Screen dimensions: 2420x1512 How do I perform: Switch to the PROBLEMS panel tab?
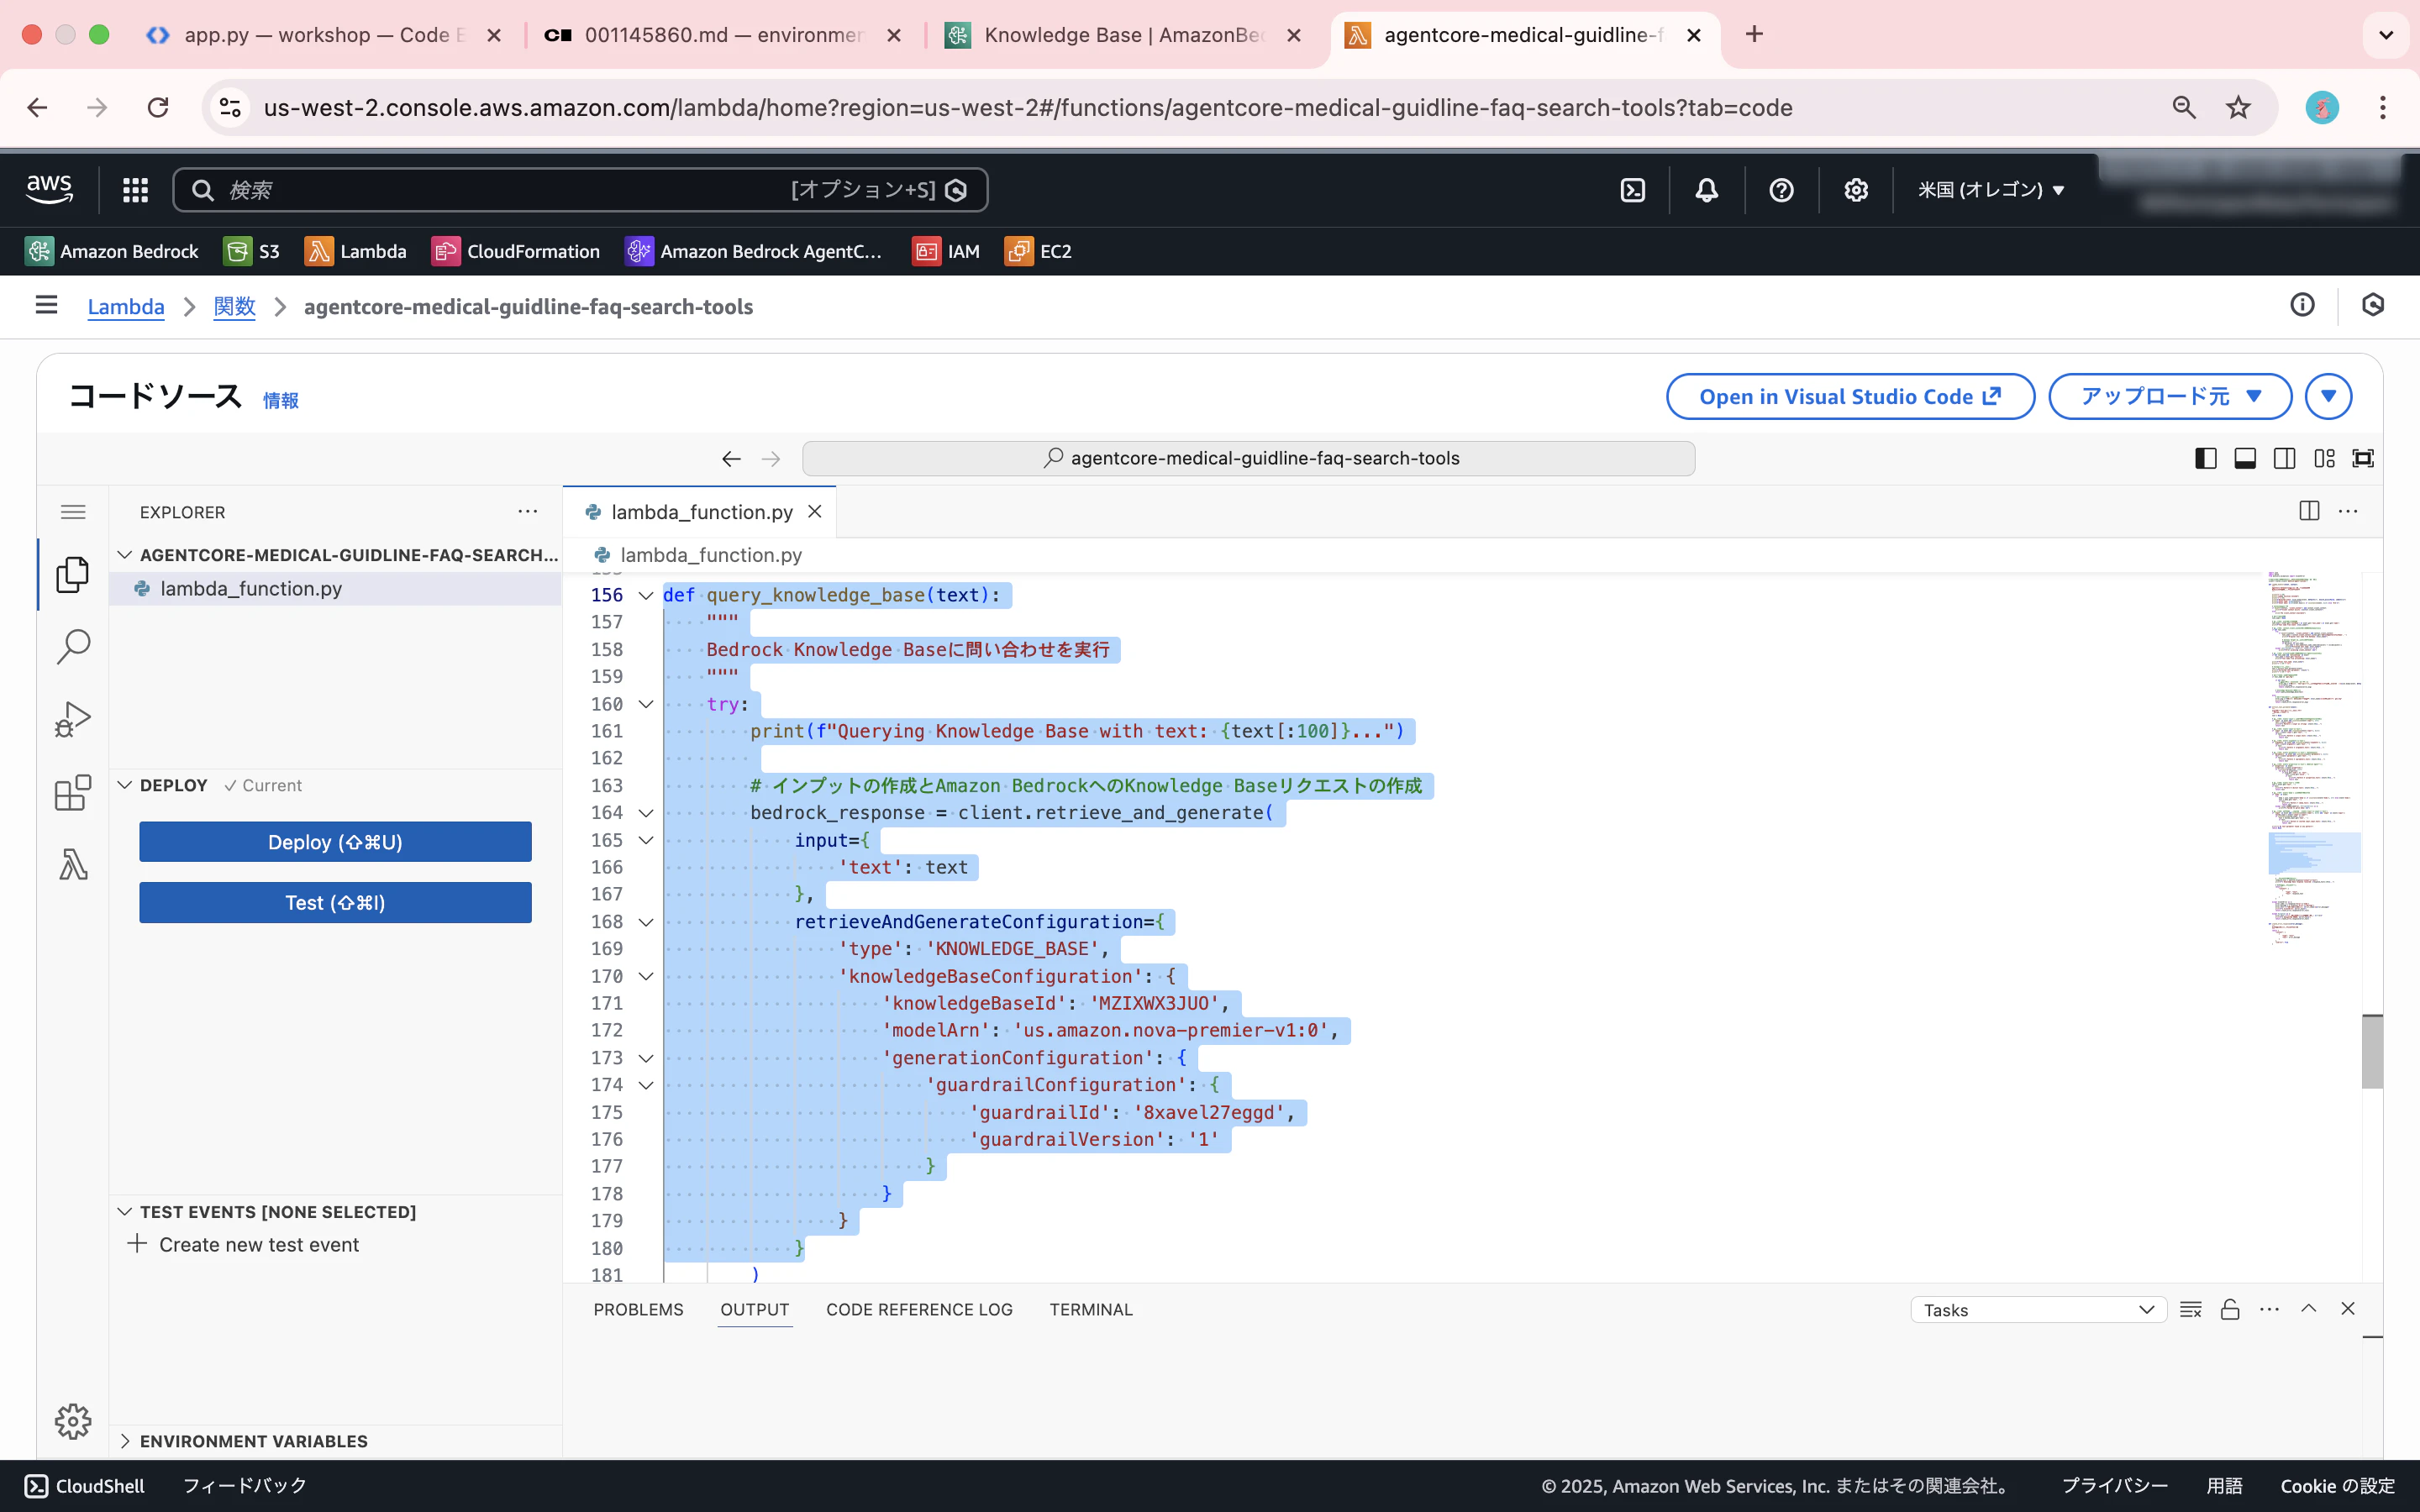pyautogui.click(x=638, y=1310)
